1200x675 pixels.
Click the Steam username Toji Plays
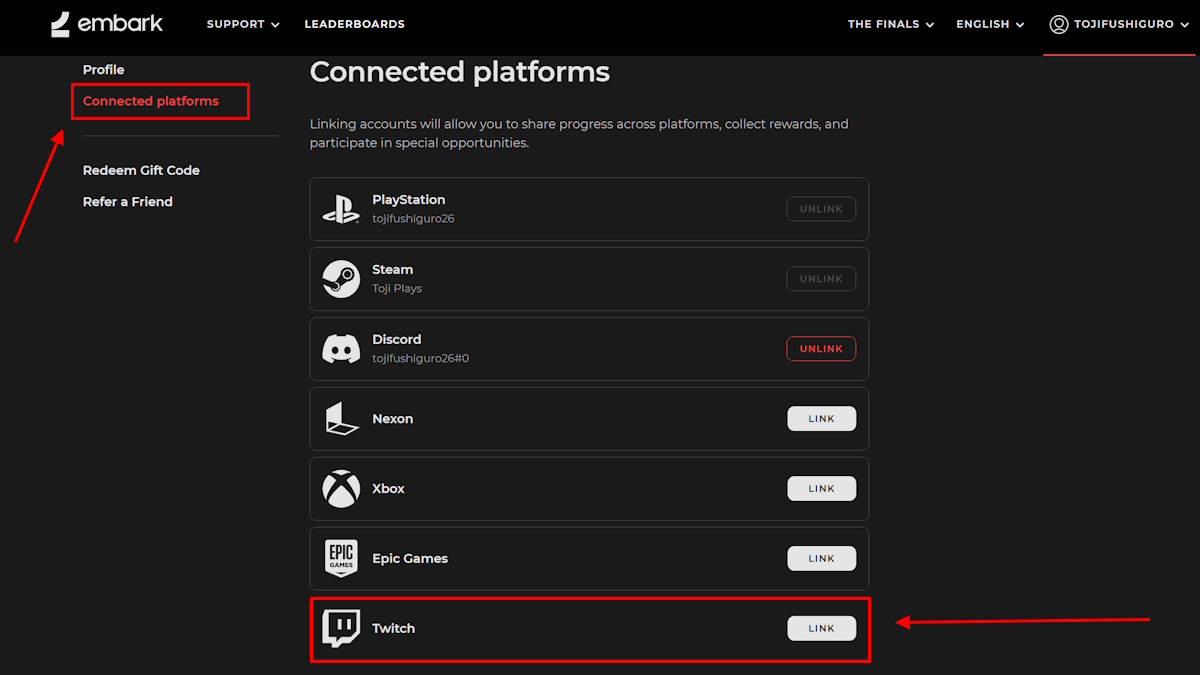(397, 289)
